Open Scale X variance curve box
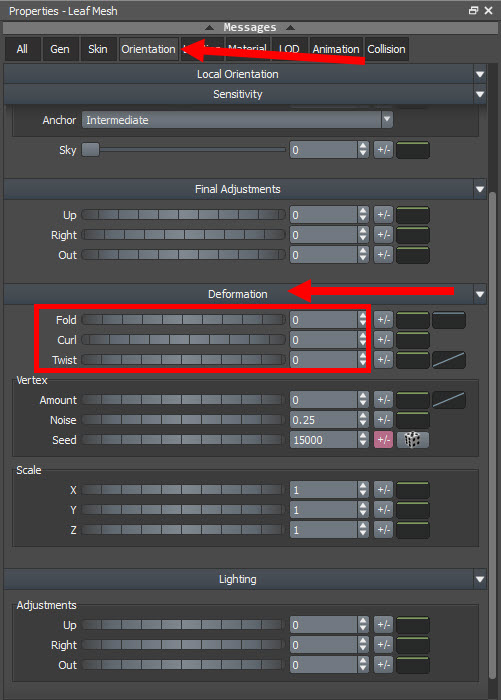 point(413,490)
